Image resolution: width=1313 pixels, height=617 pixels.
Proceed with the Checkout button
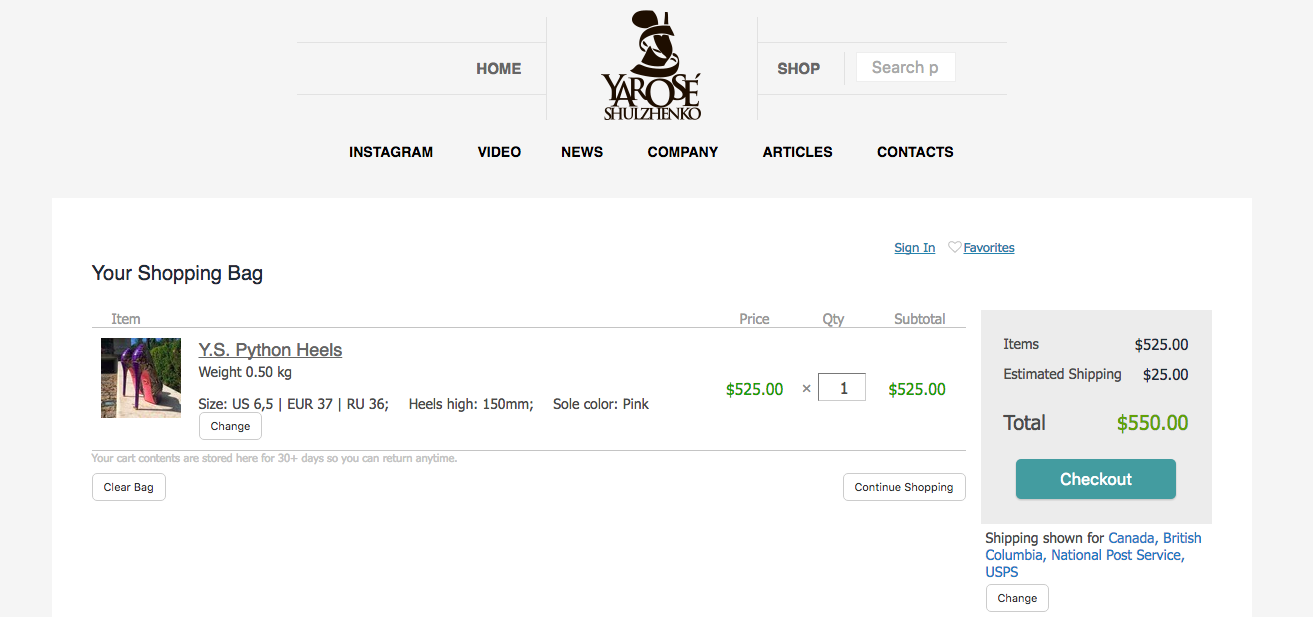pos(1095,479)
